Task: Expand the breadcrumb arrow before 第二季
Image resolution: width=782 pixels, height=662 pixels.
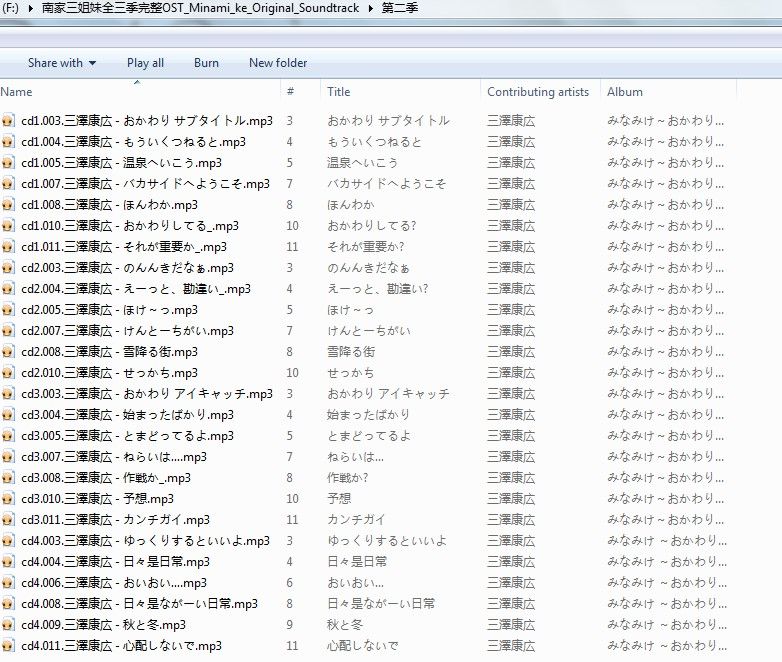Action: (371, 9)
